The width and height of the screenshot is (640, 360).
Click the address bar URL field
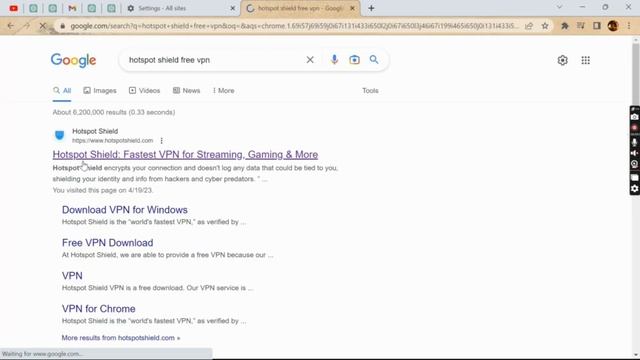point(294,26)
